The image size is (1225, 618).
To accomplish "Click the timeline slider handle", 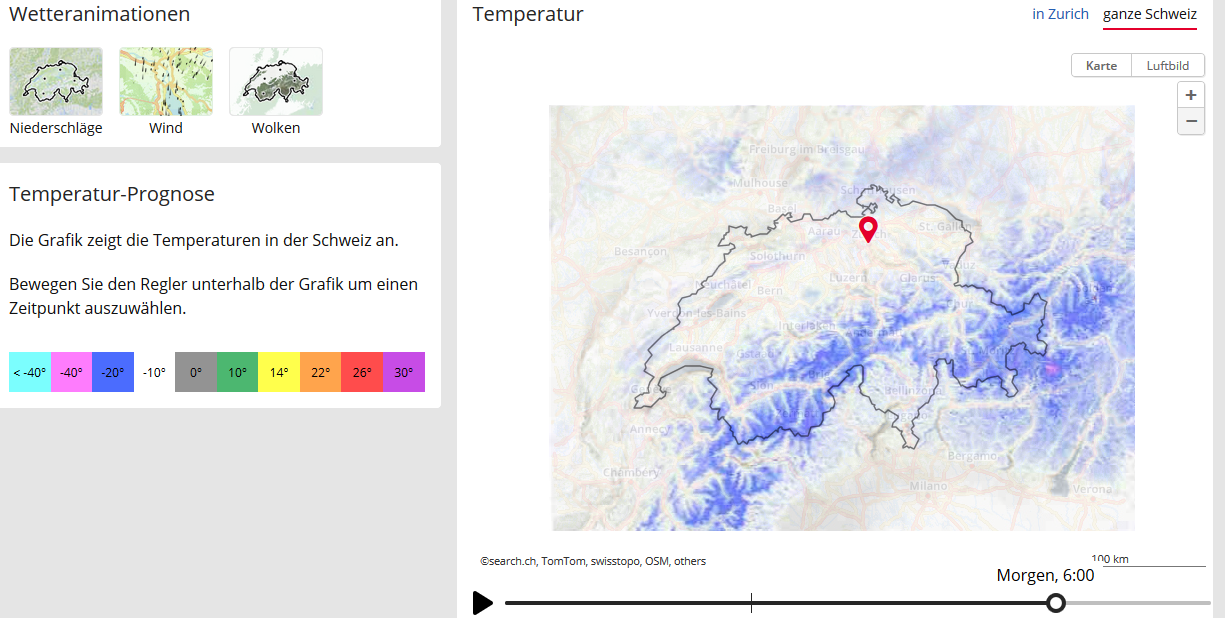I will coord(1056,603).
